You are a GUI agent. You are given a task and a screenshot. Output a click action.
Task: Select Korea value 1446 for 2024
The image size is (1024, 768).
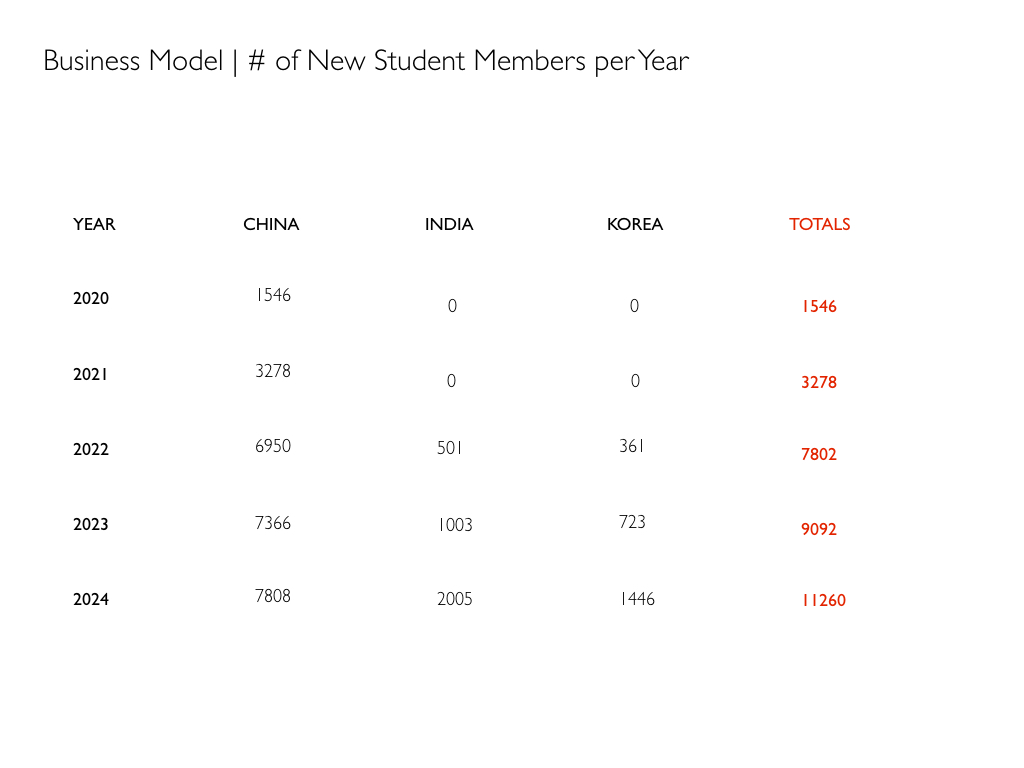click(637, 599)
